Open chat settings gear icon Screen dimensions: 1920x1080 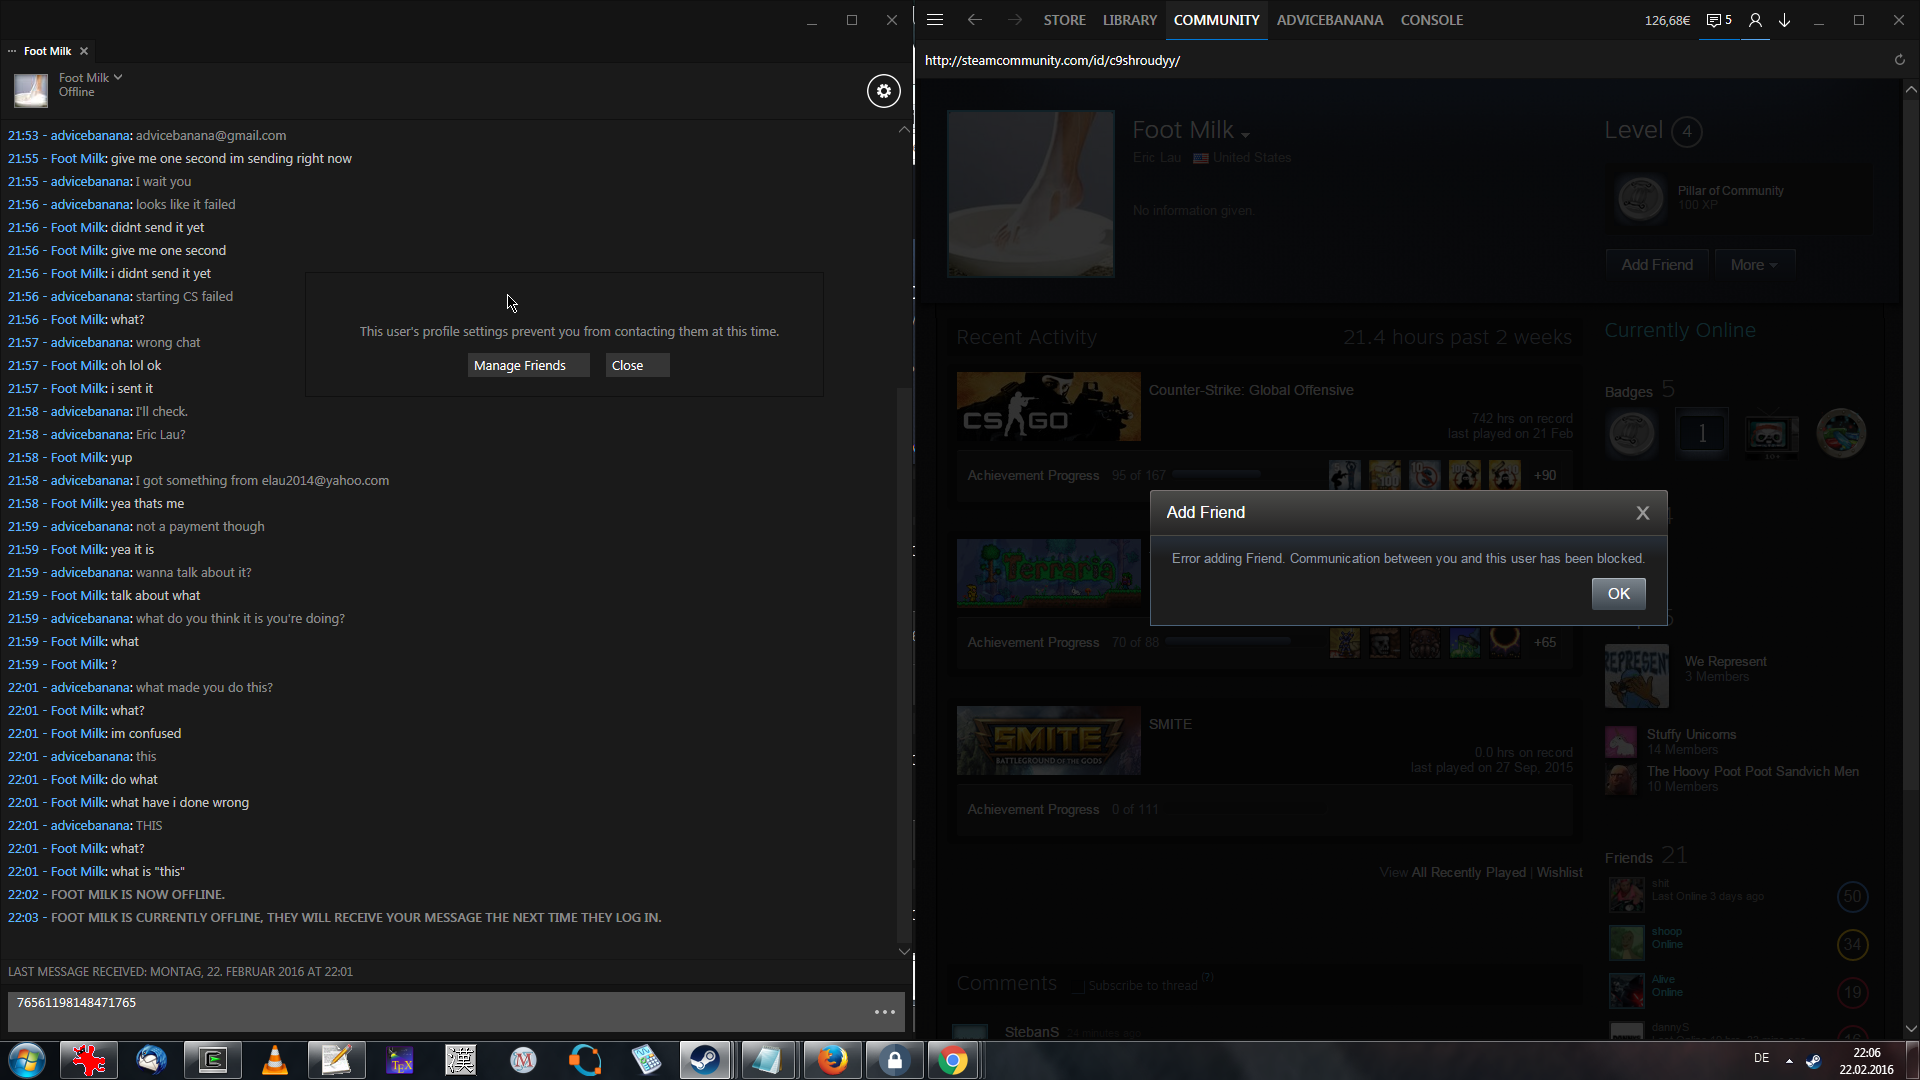[883, 91]
